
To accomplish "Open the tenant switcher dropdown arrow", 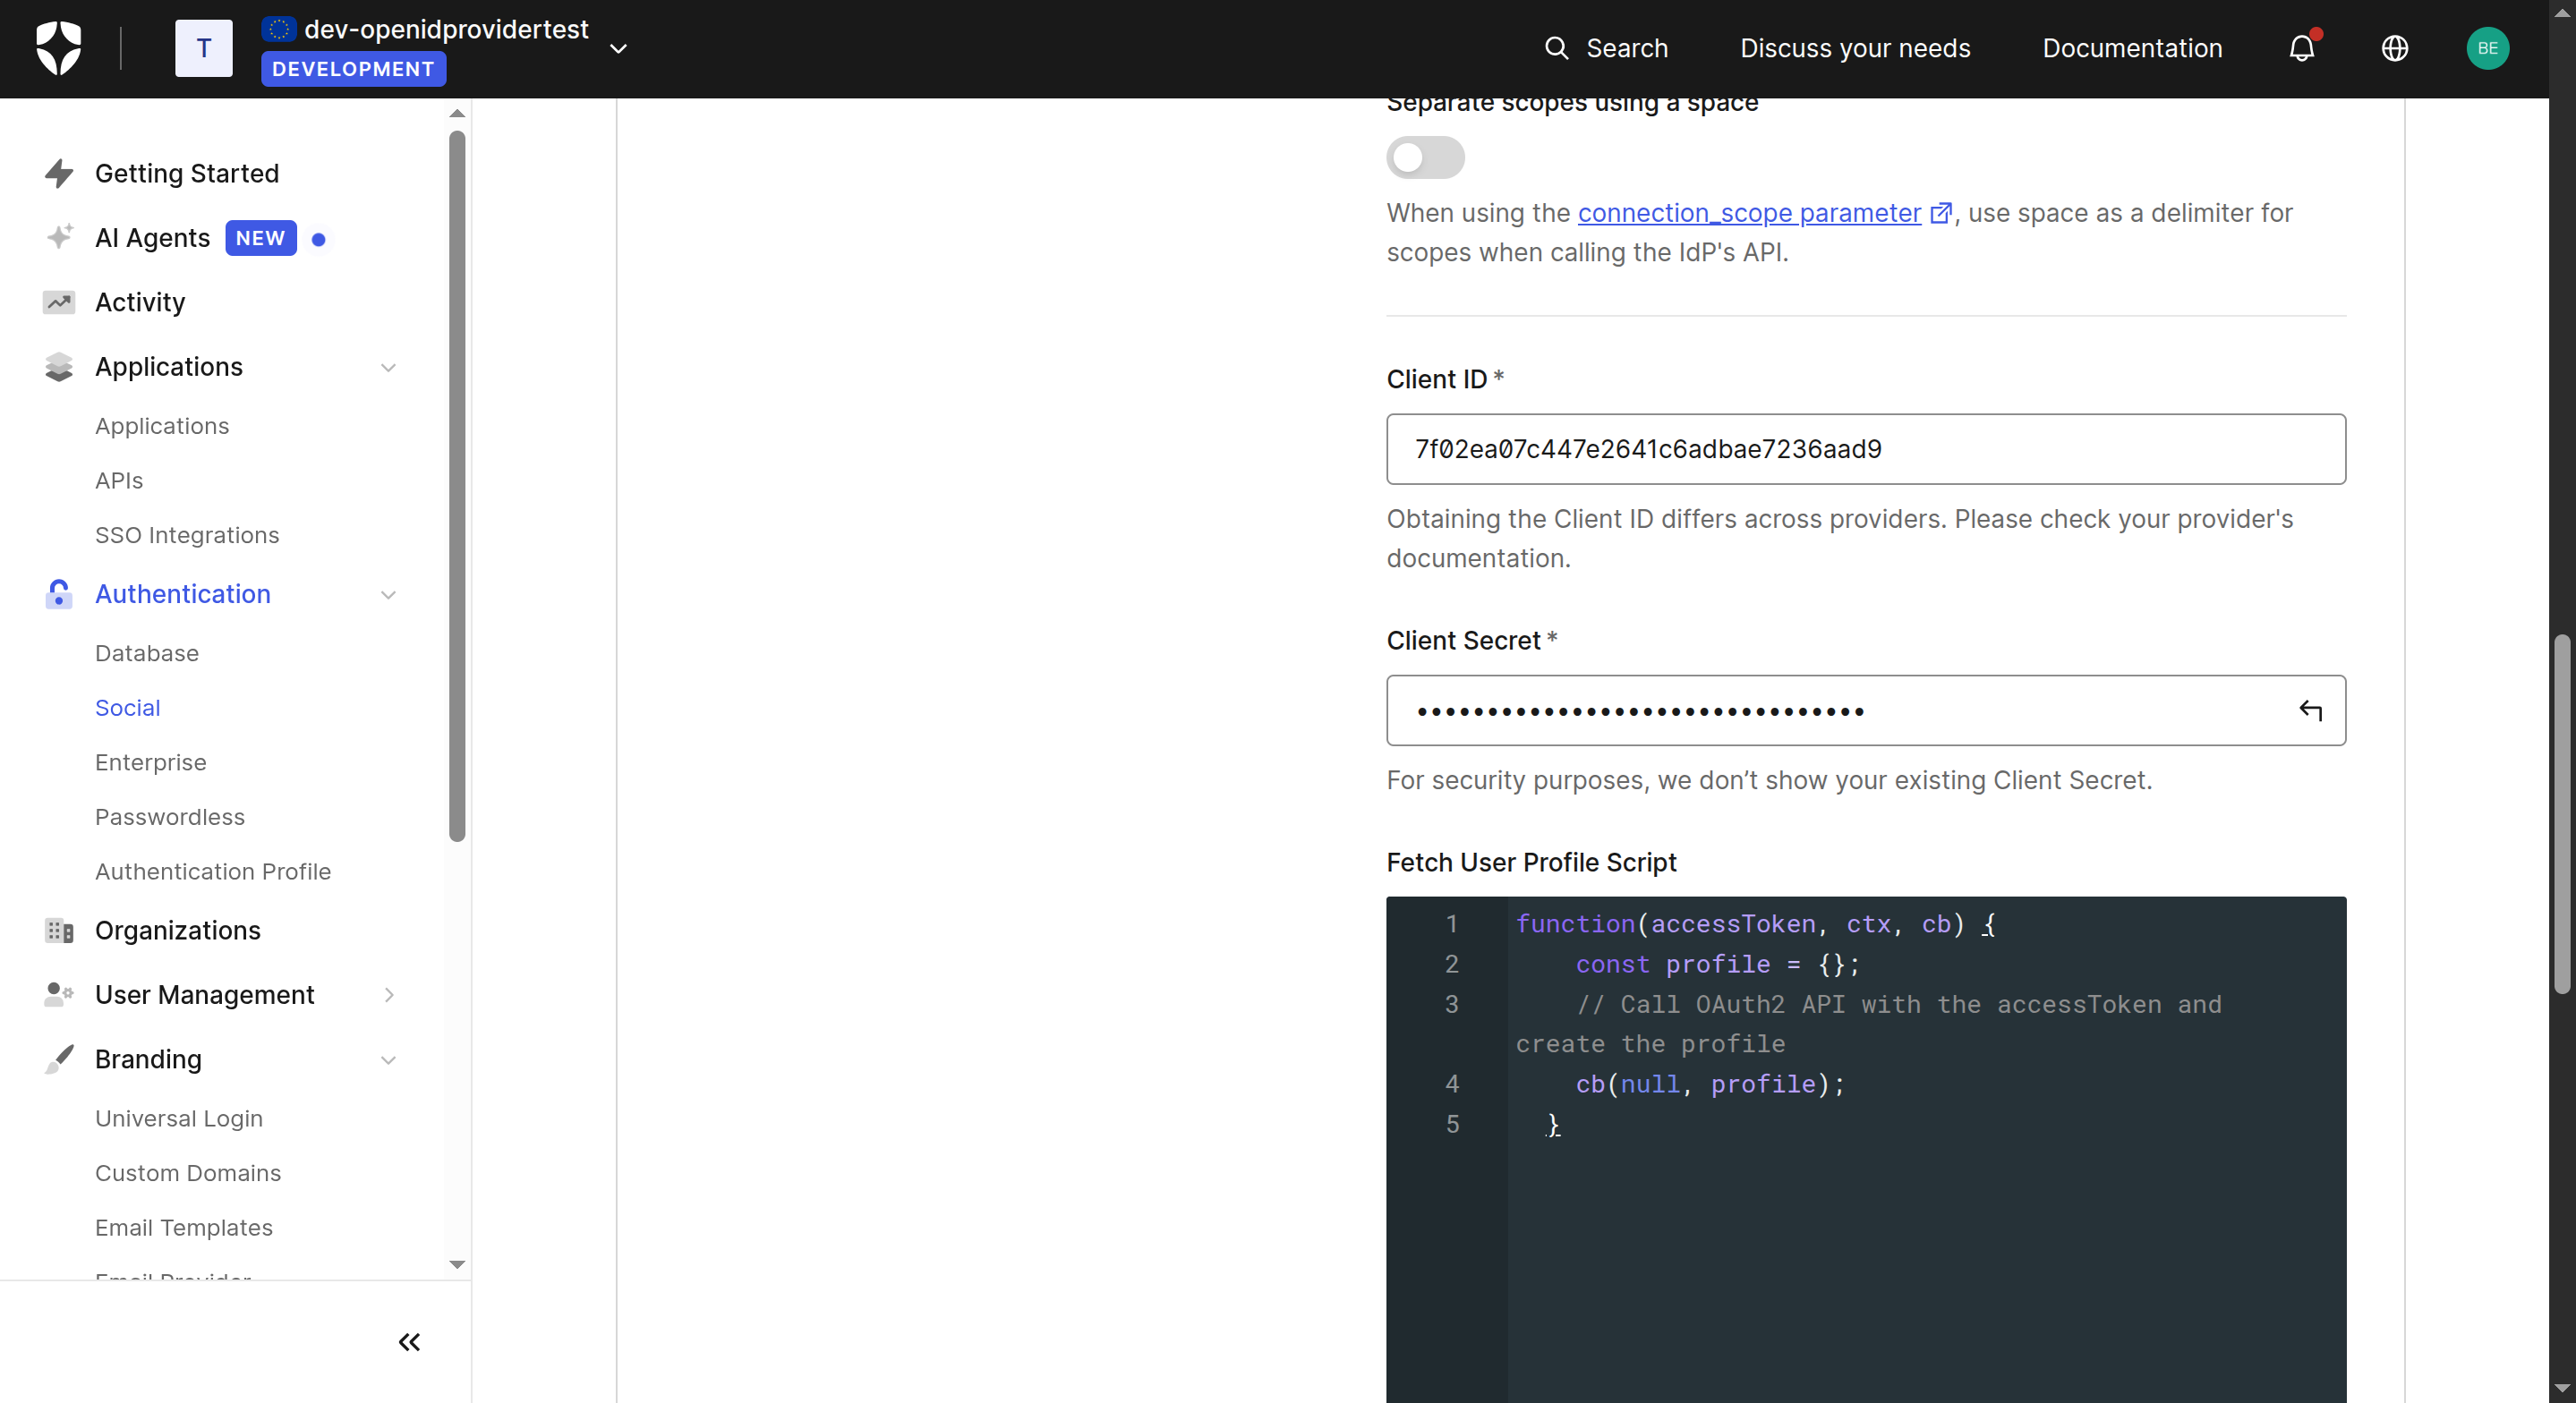I will [619, 48].
